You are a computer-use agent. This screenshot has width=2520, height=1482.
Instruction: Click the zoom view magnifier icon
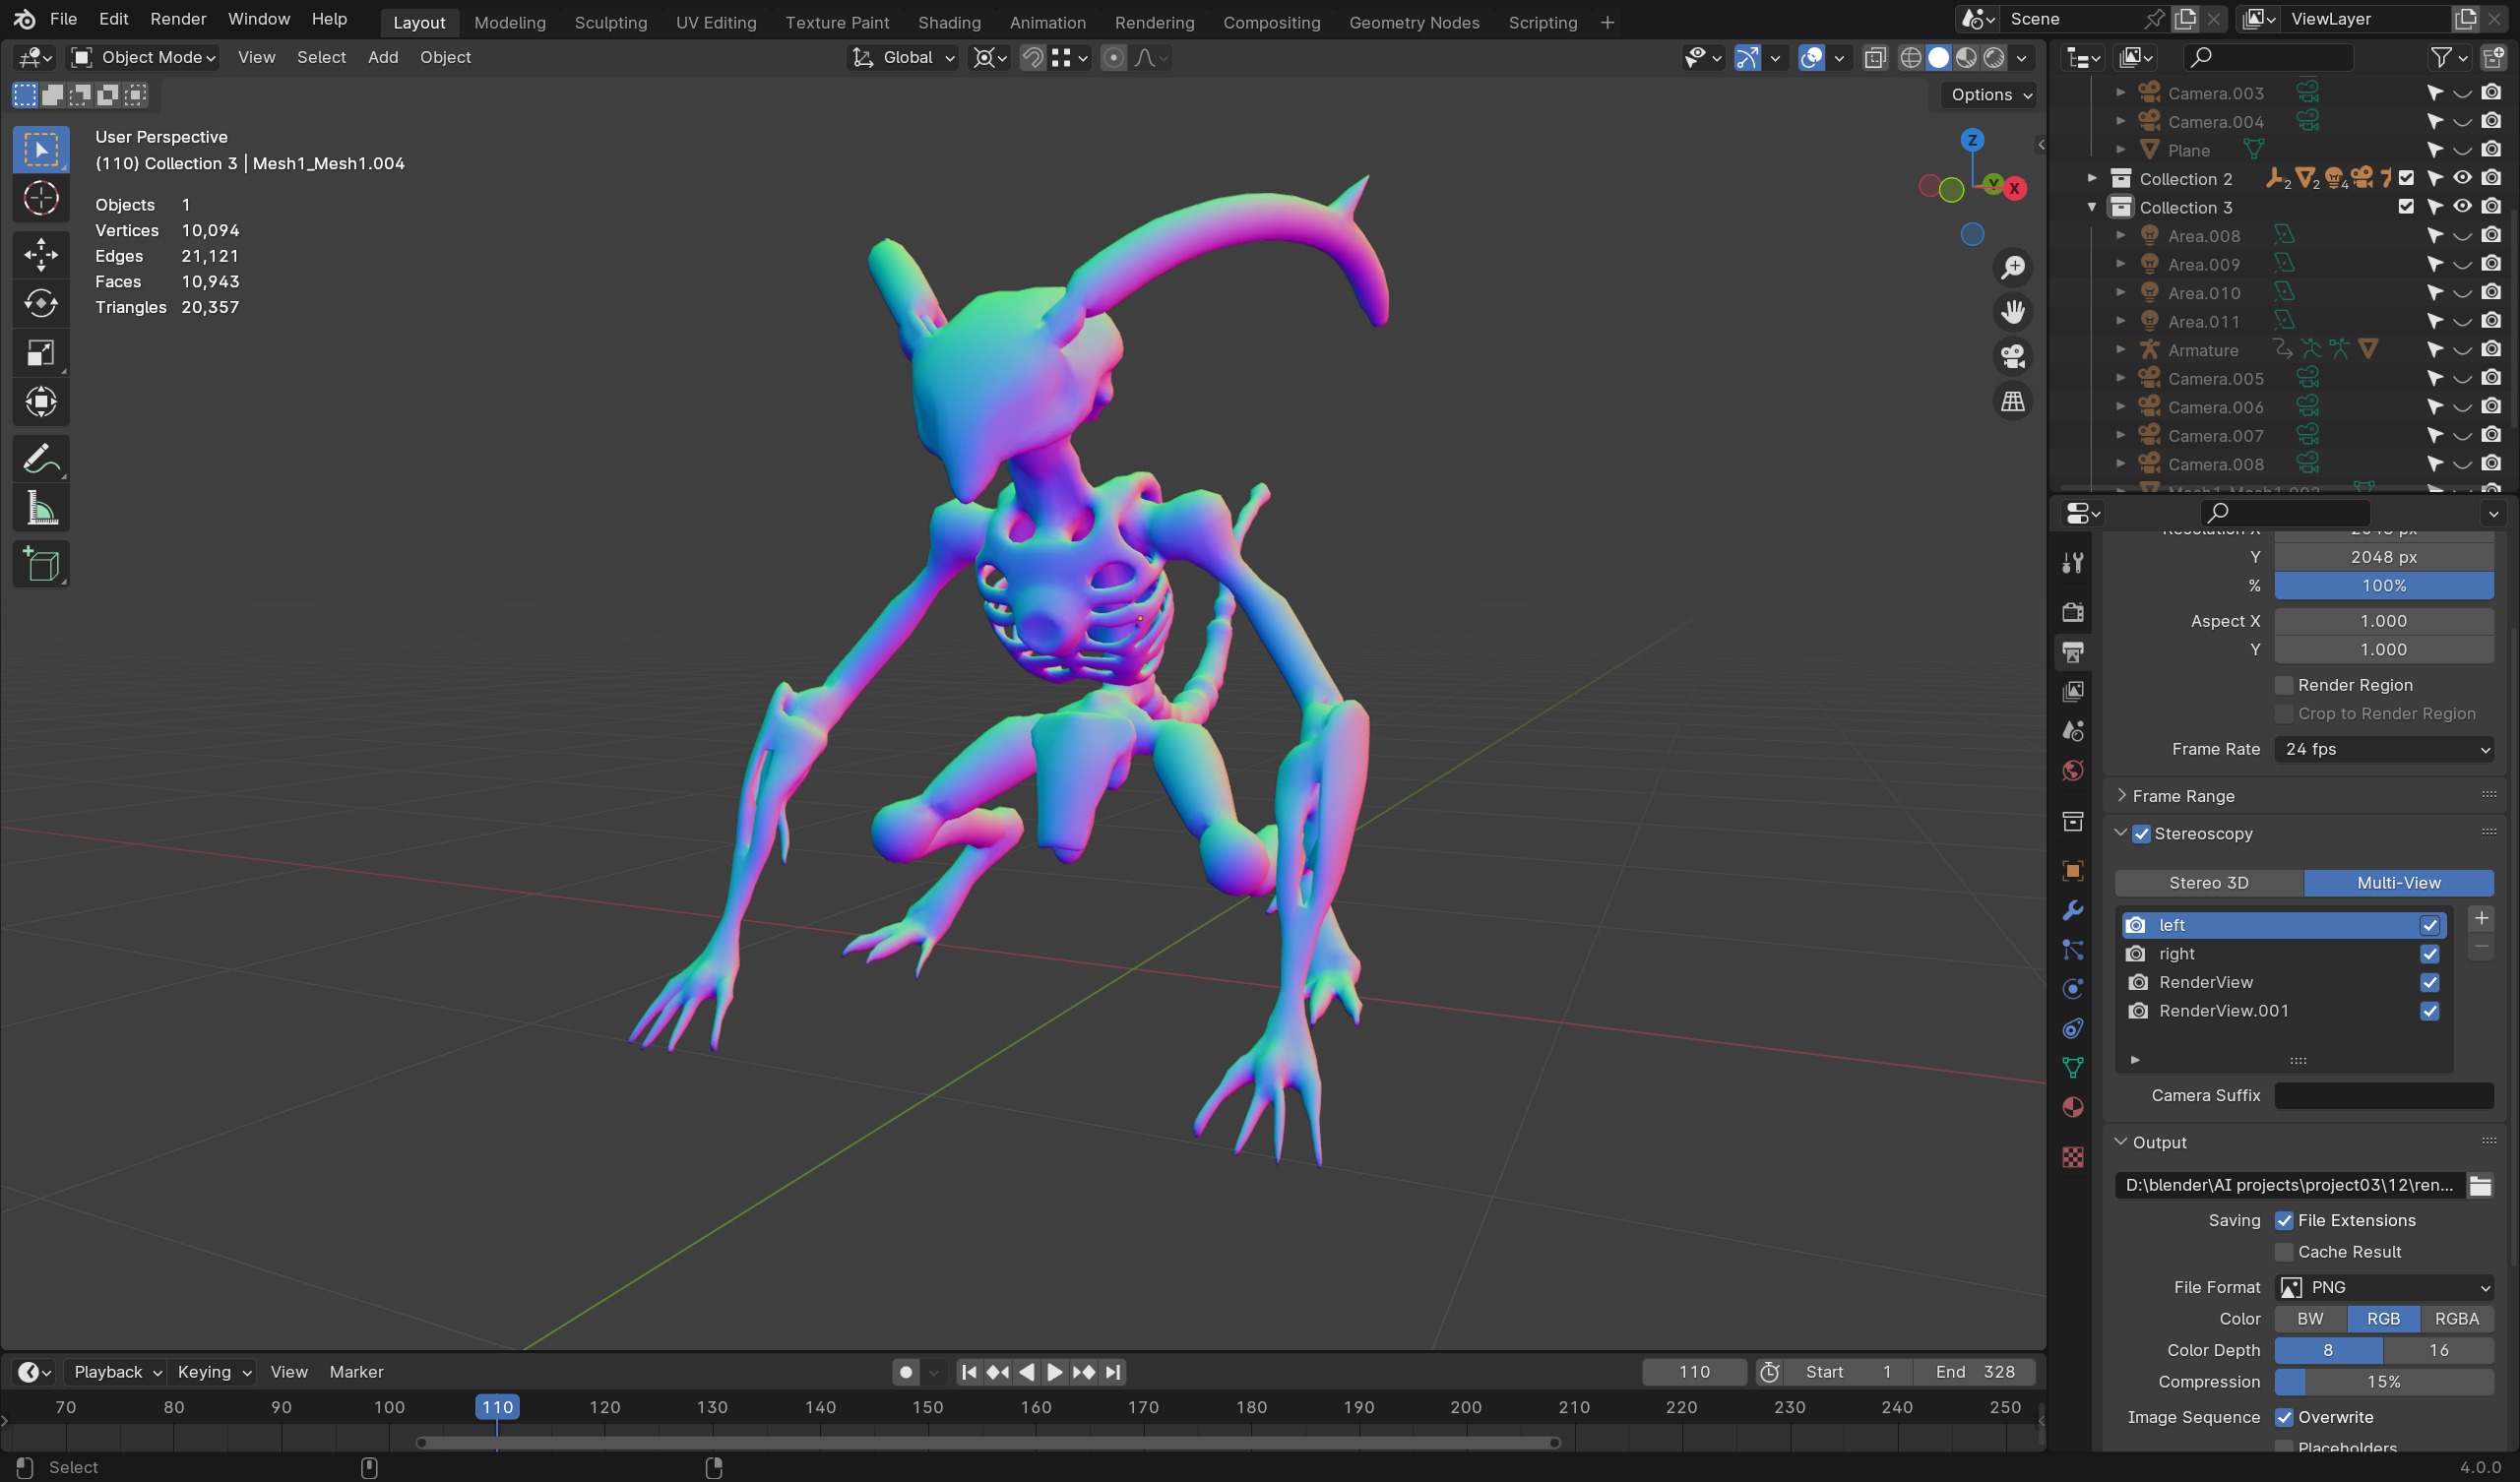[x=2012, y=268]
